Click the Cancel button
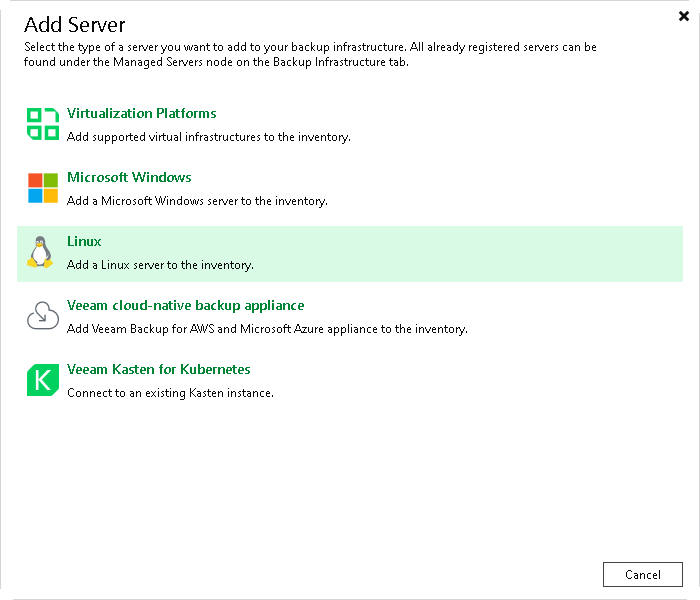The height and width of the screenshot is (600, 700). point(642,575)
